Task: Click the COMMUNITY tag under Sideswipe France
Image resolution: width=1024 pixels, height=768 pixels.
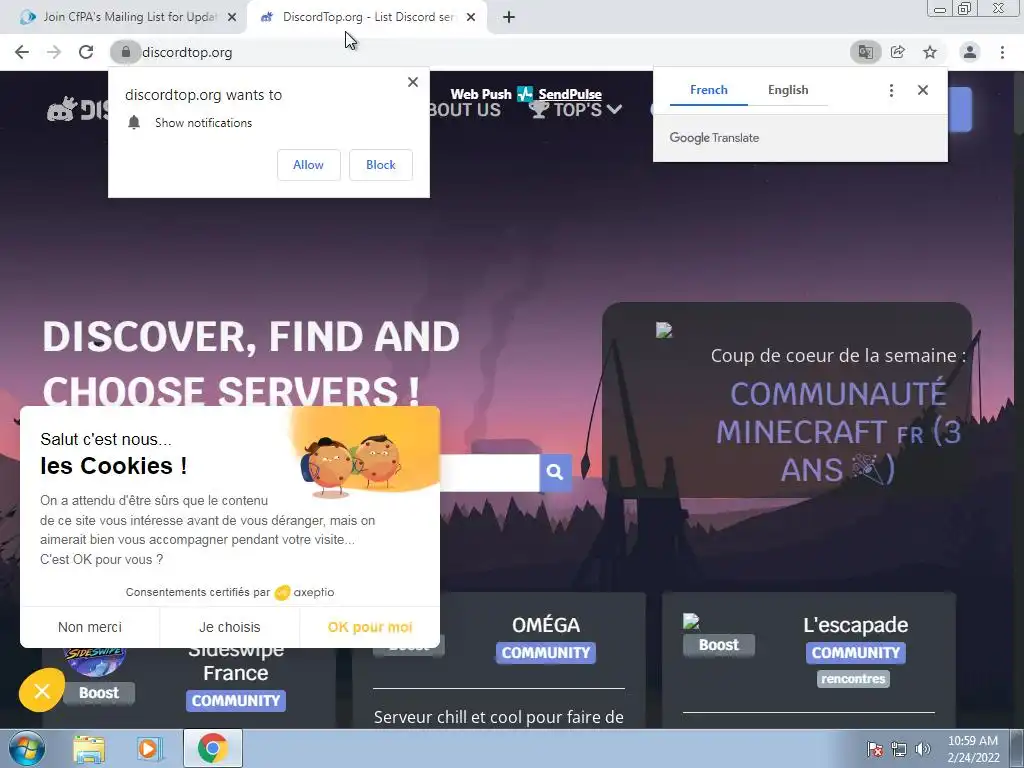Action: tap(236, 701)
